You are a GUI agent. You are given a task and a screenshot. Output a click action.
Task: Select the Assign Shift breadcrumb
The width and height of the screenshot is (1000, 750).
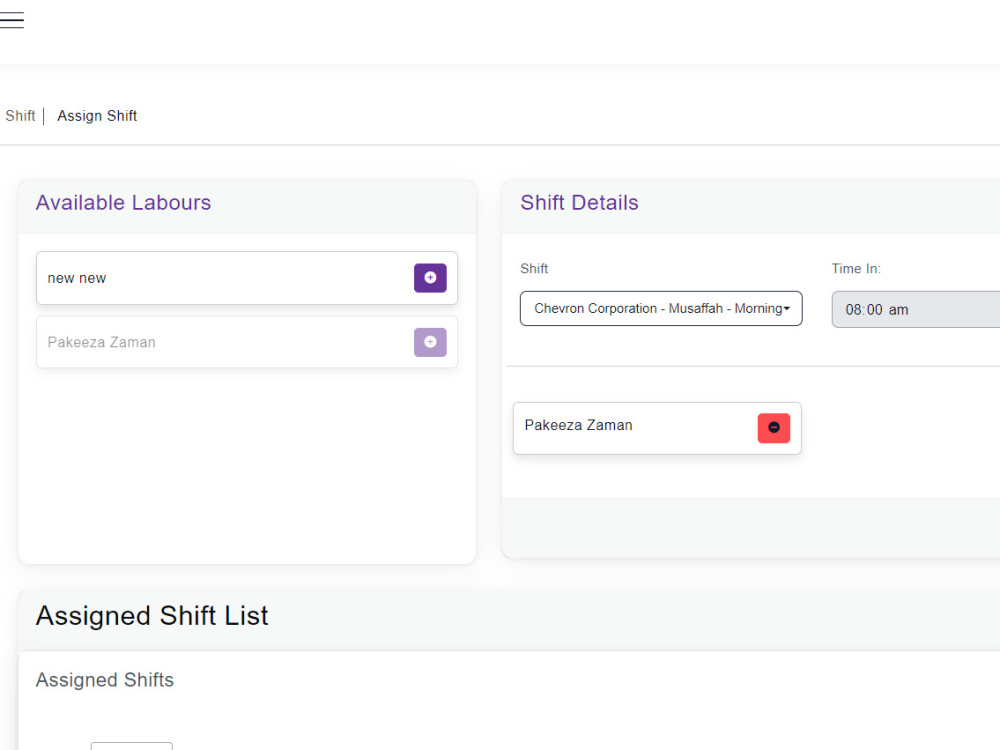click(x=97, y=116)
